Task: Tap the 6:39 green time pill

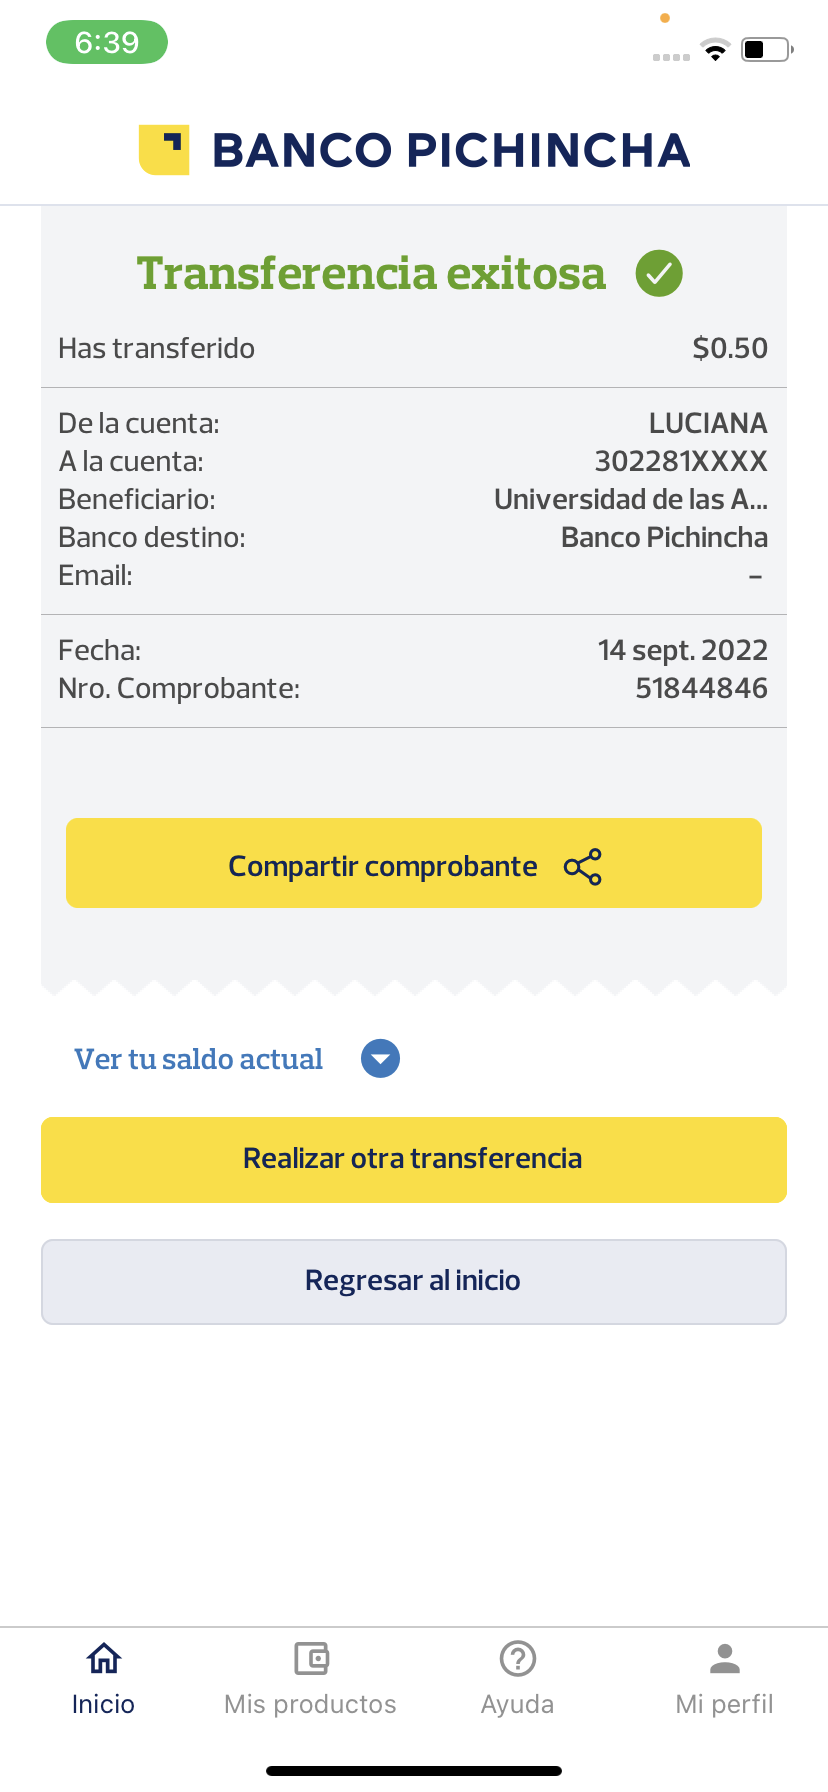Action: click(x=107, y=42)
